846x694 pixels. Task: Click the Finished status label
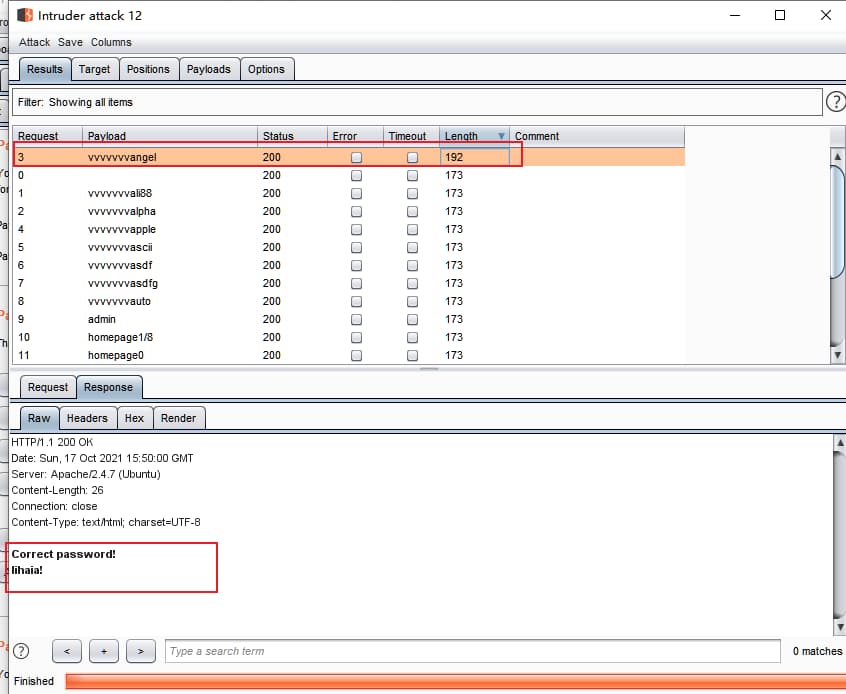click(33, 681)
